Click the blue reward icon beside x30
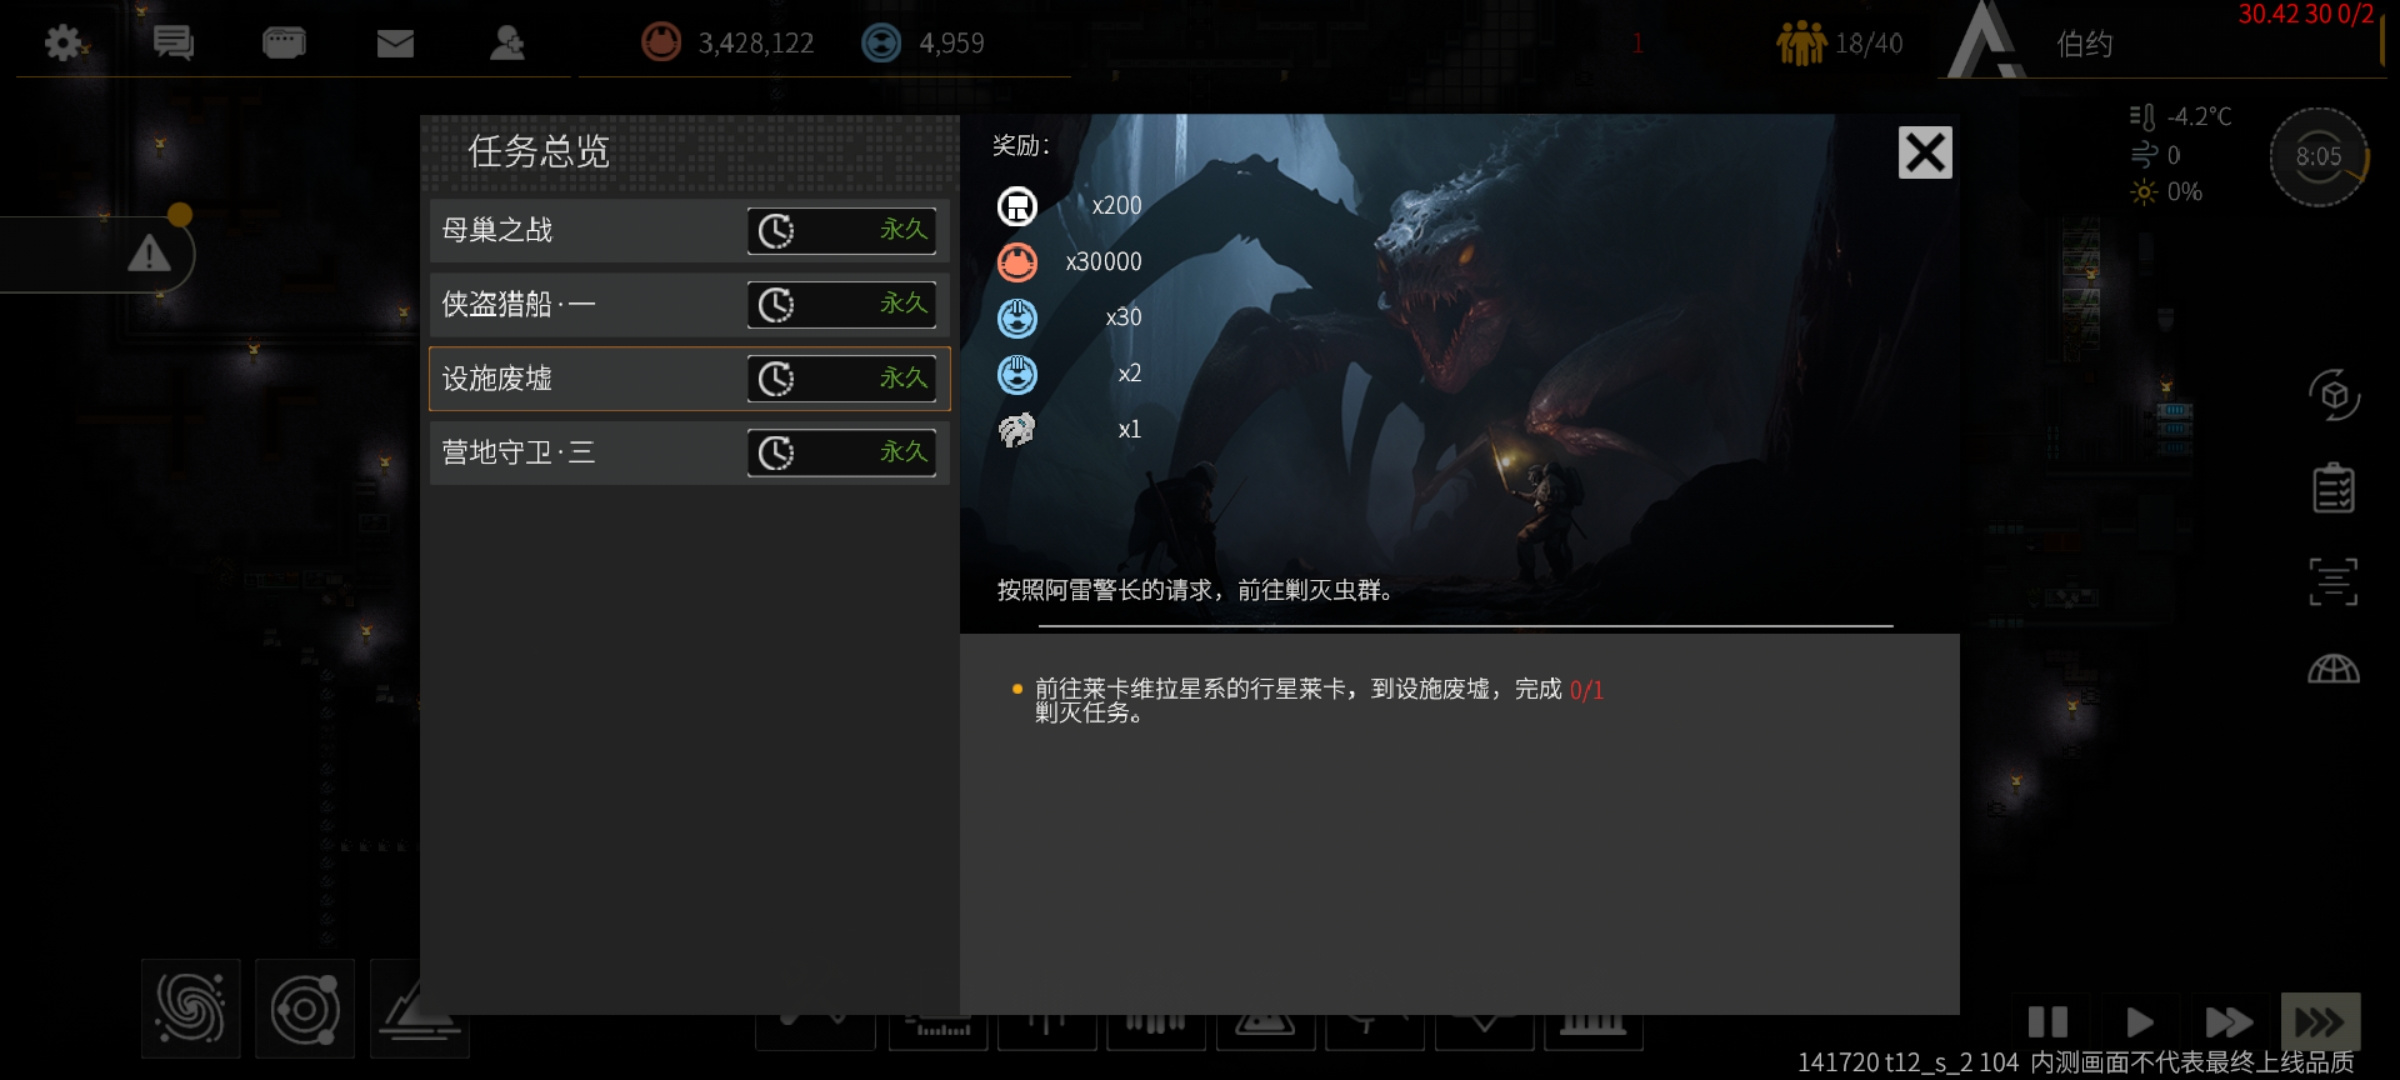 1017,319
